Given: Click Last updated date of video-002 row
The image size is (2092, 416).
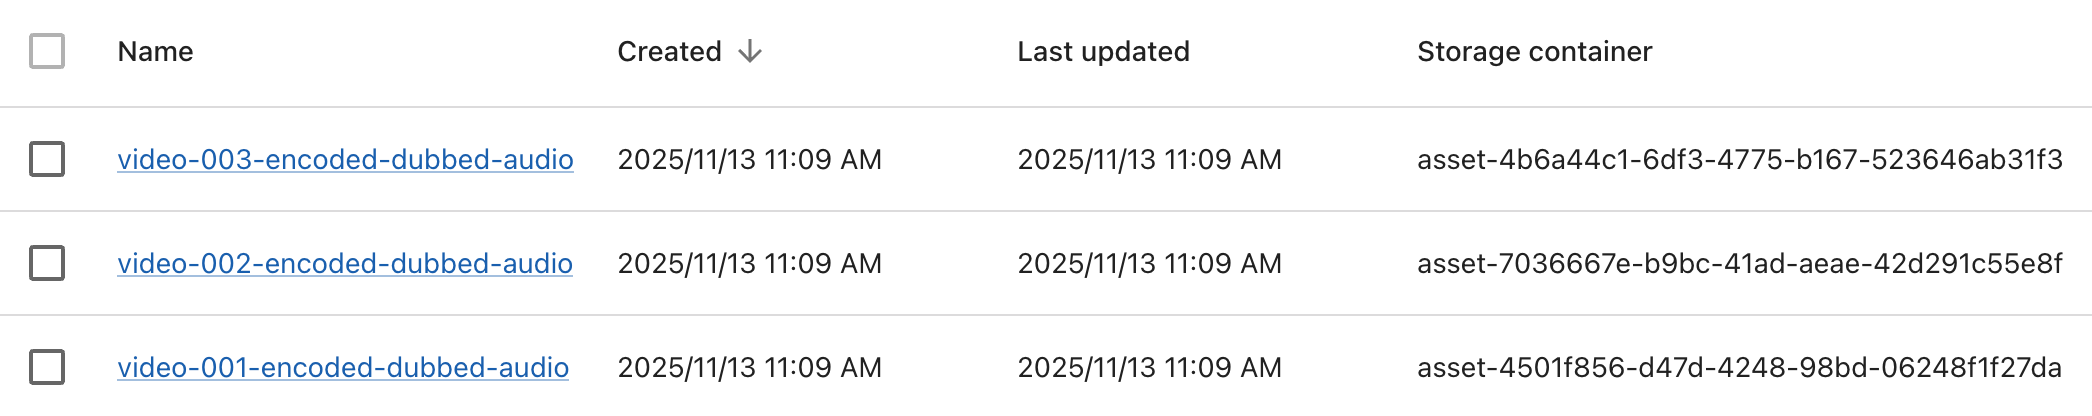Looking at the screenshot, I should [x=1149, y=263].
